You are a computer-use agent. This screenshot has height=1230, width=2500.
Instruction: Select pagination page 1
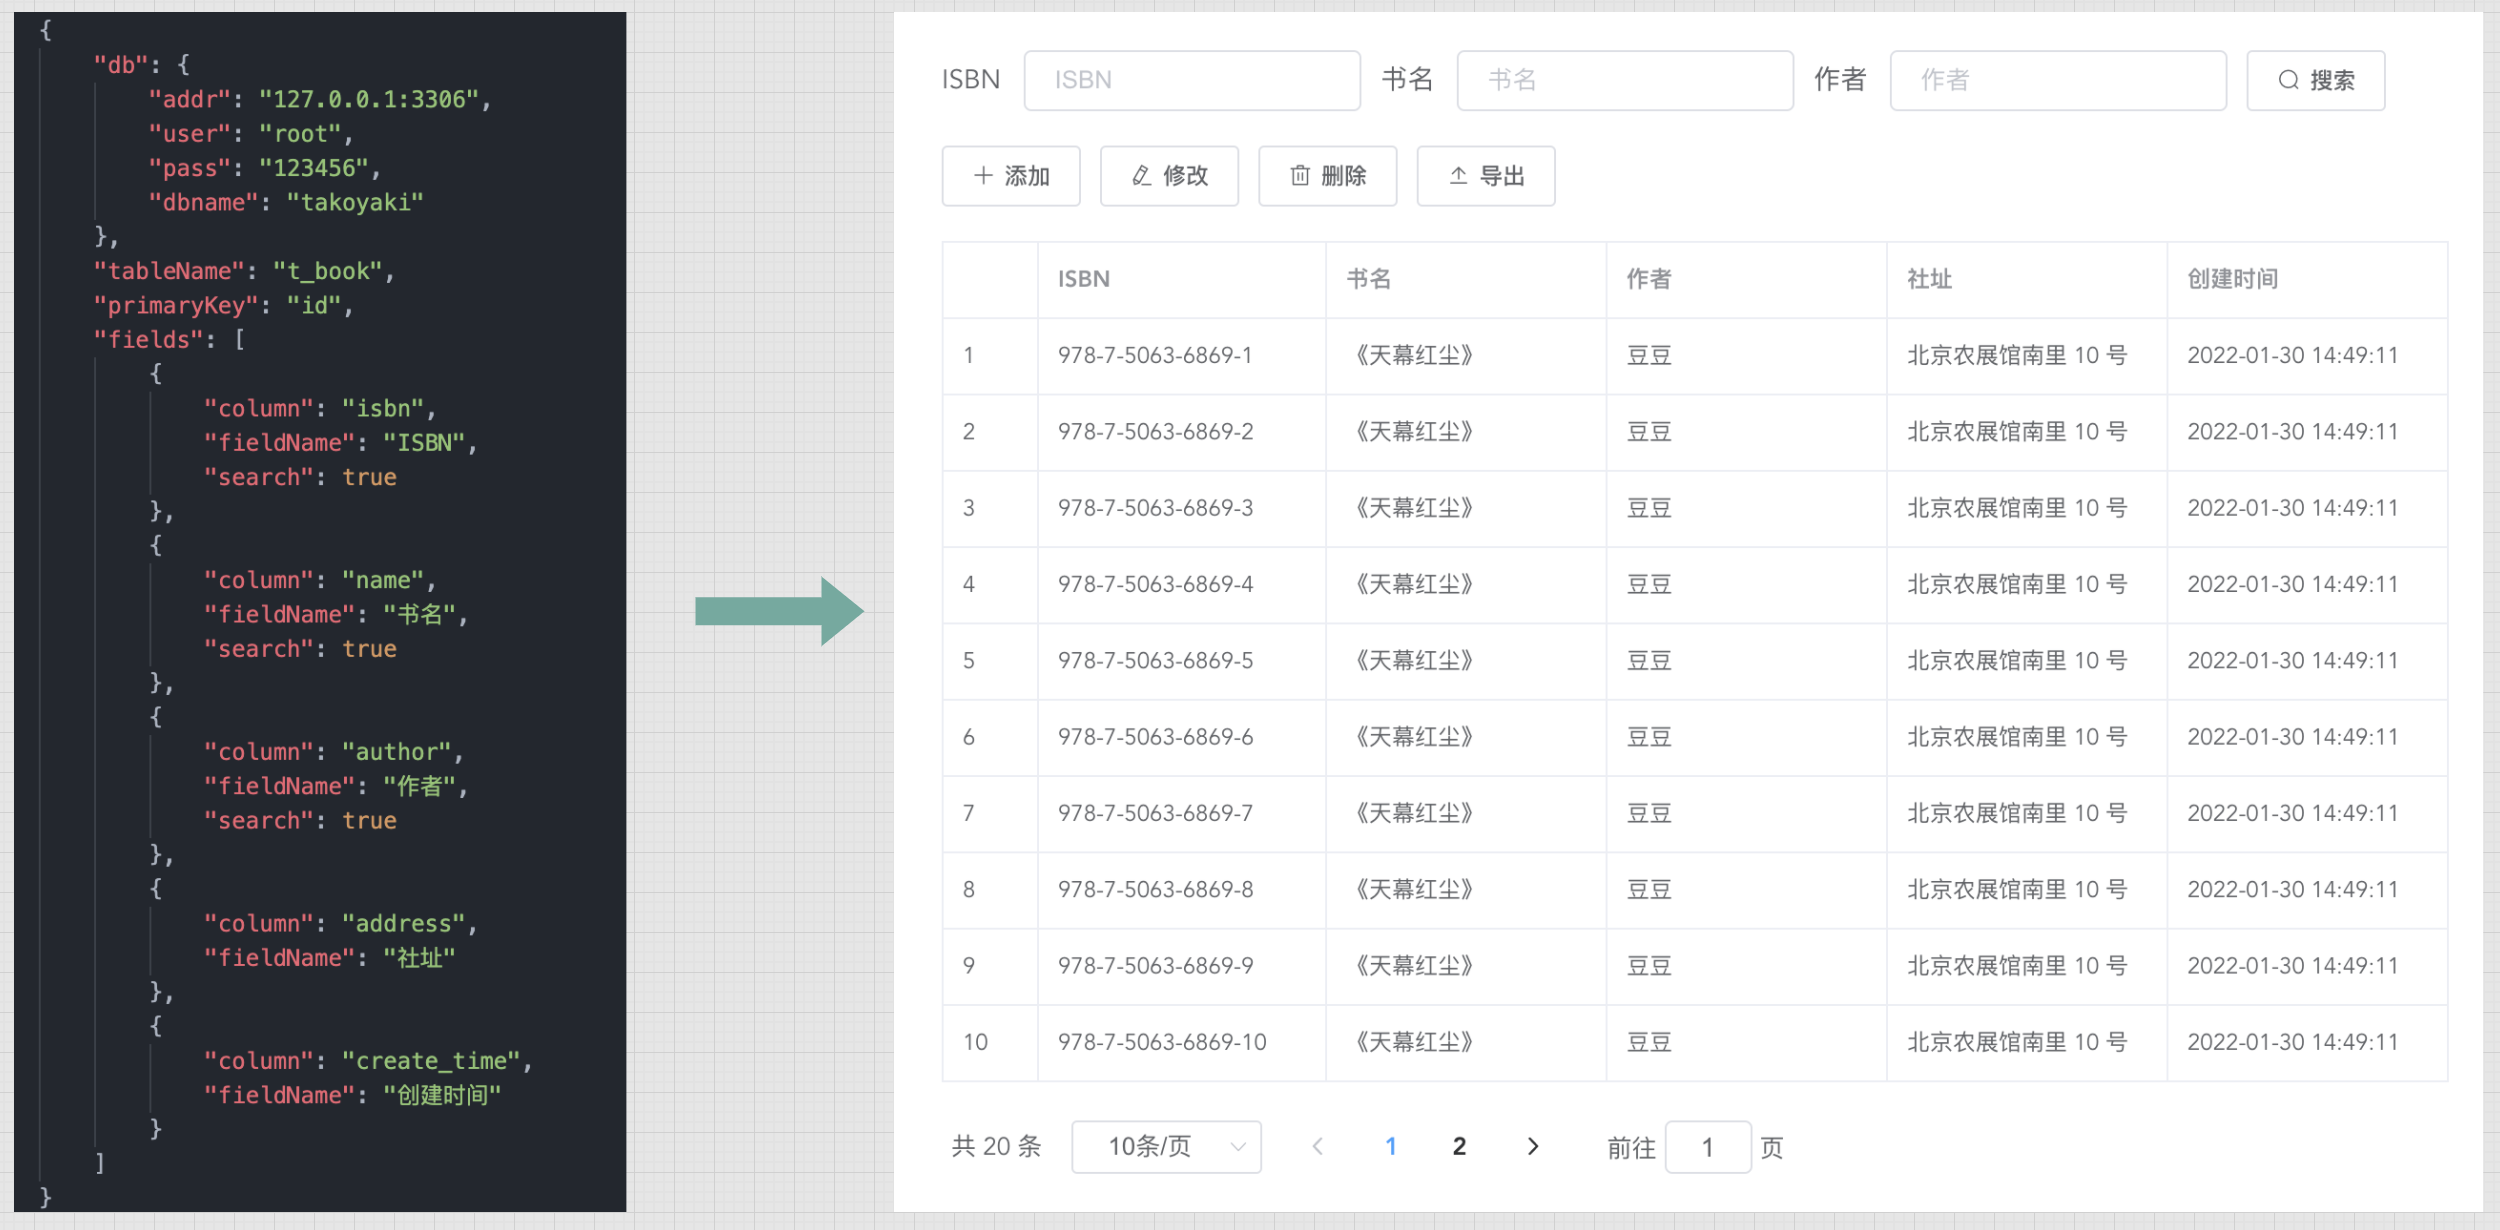1390,1146
